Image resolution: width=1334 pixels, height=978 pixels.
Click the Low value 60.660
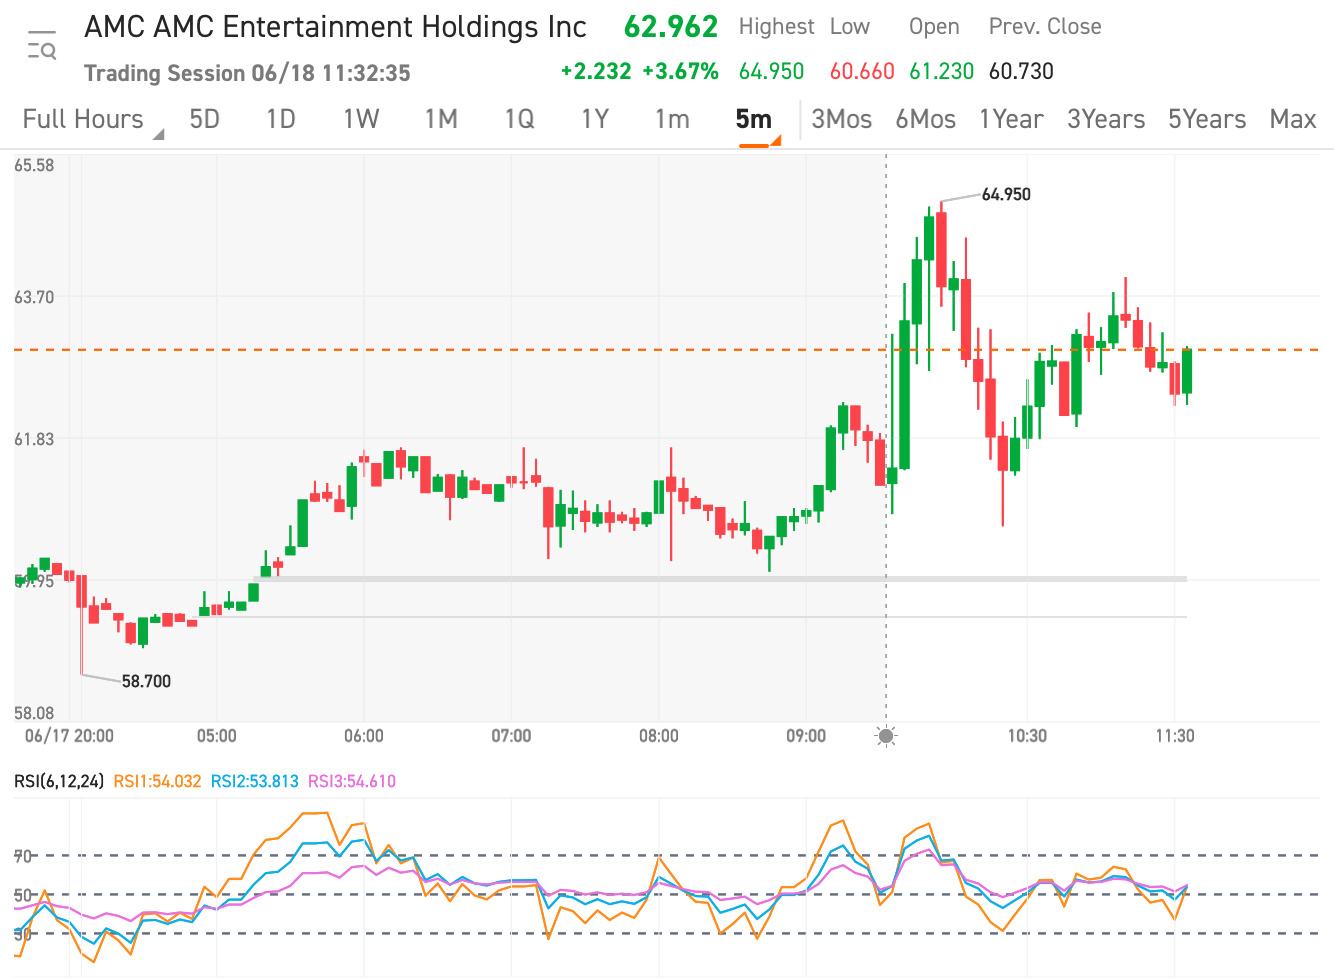click(x=862, y=71)
